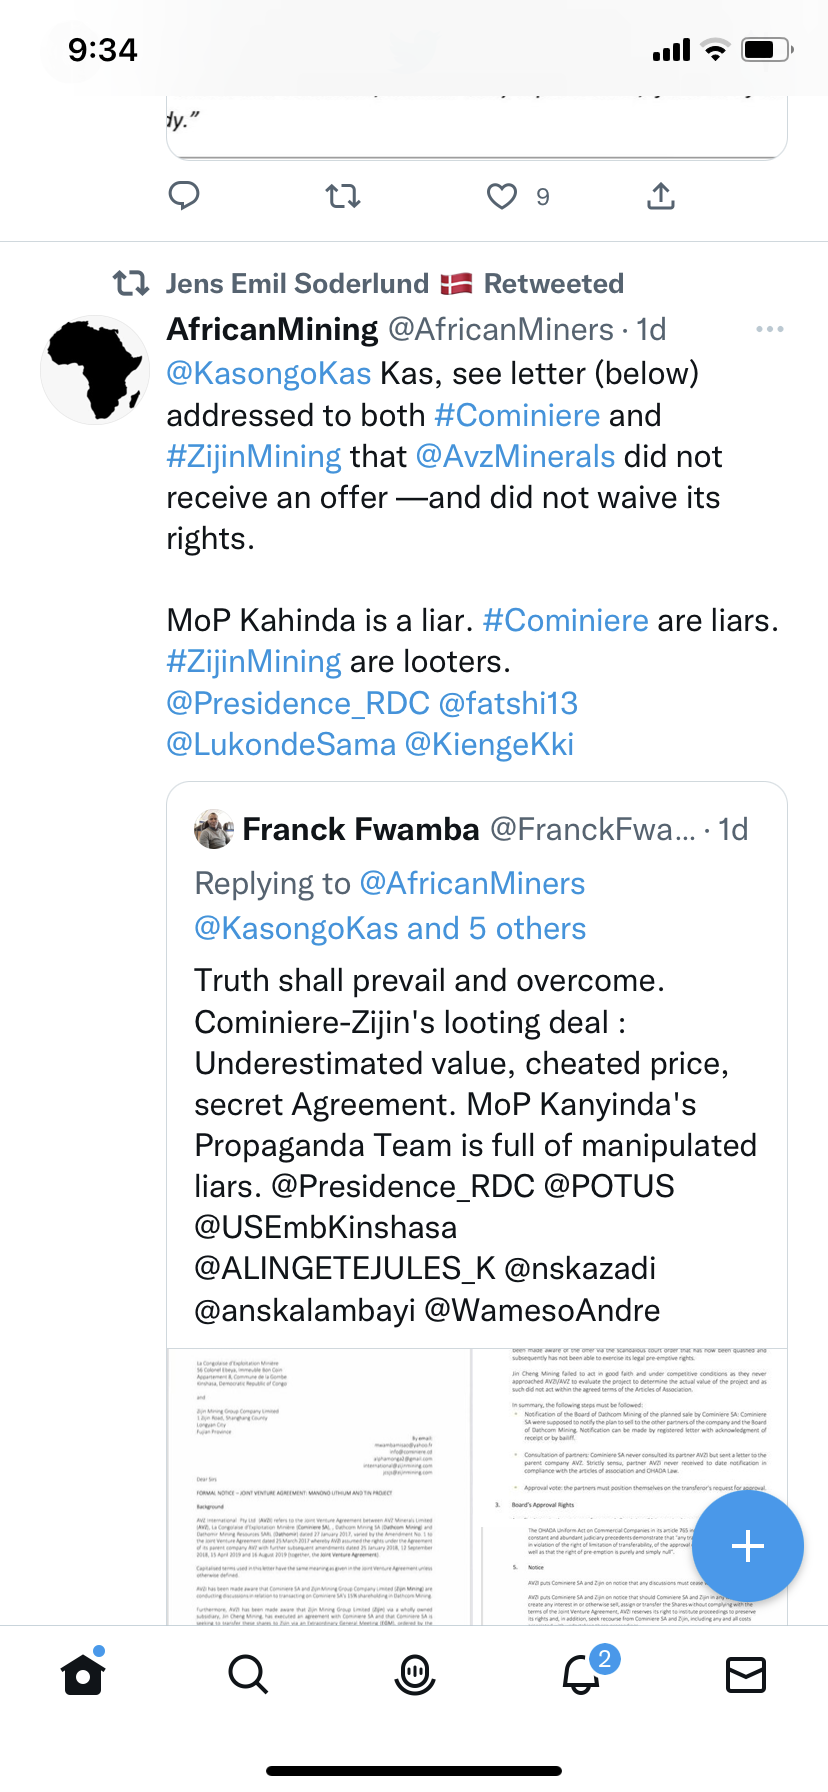Open the Messages envelope tab
Viewport: 828px width, 1792px height.
[746, 1674]
